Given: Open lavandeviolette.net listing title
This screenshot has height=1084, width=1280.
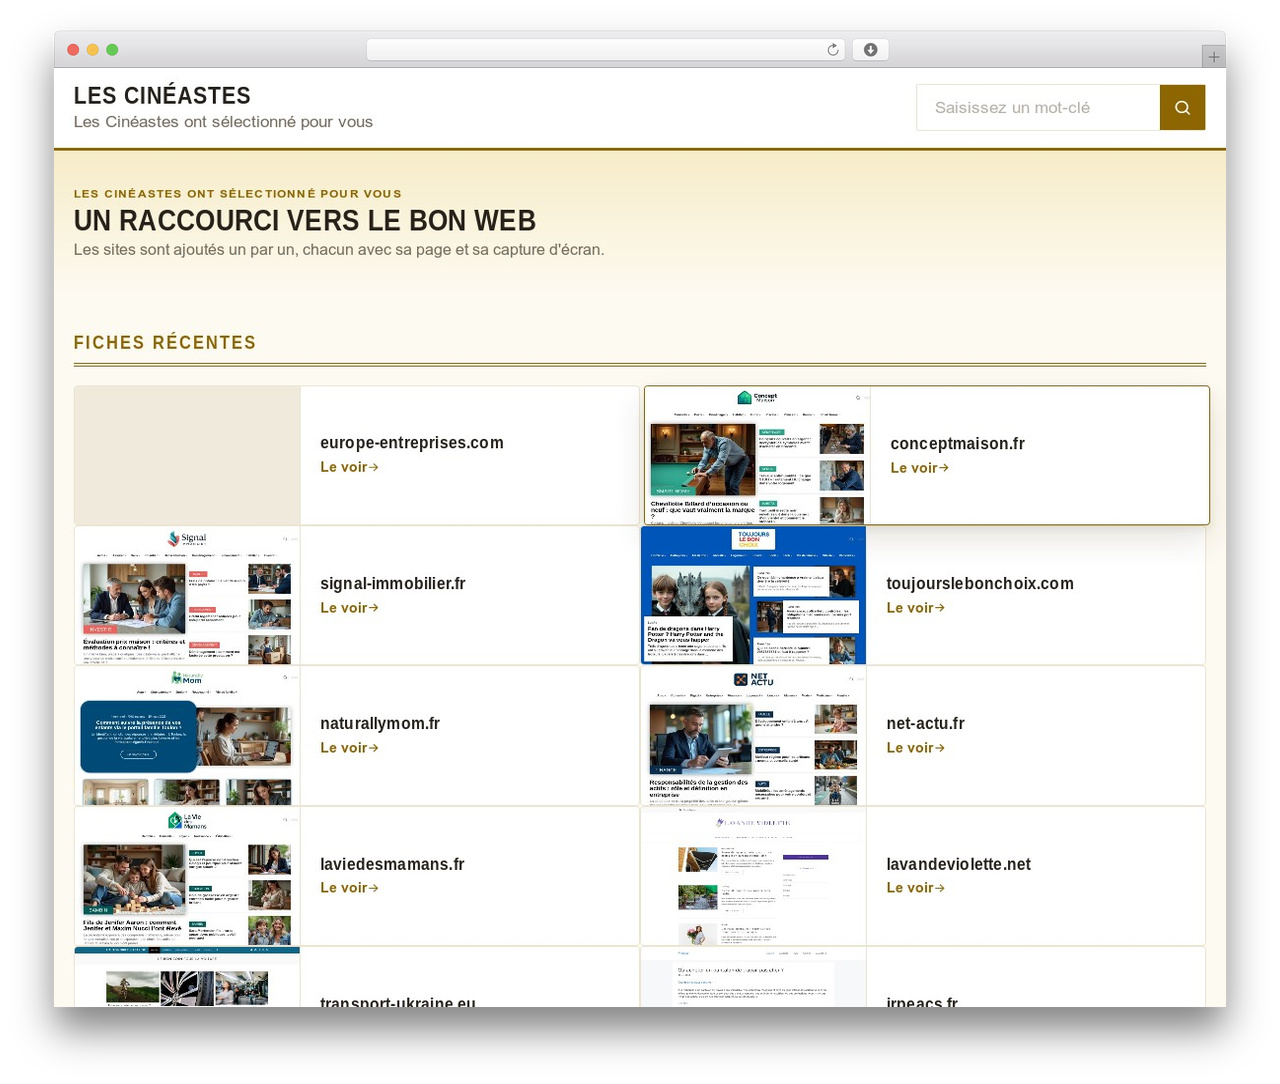Looking at the screenshot, I should 958,865.
